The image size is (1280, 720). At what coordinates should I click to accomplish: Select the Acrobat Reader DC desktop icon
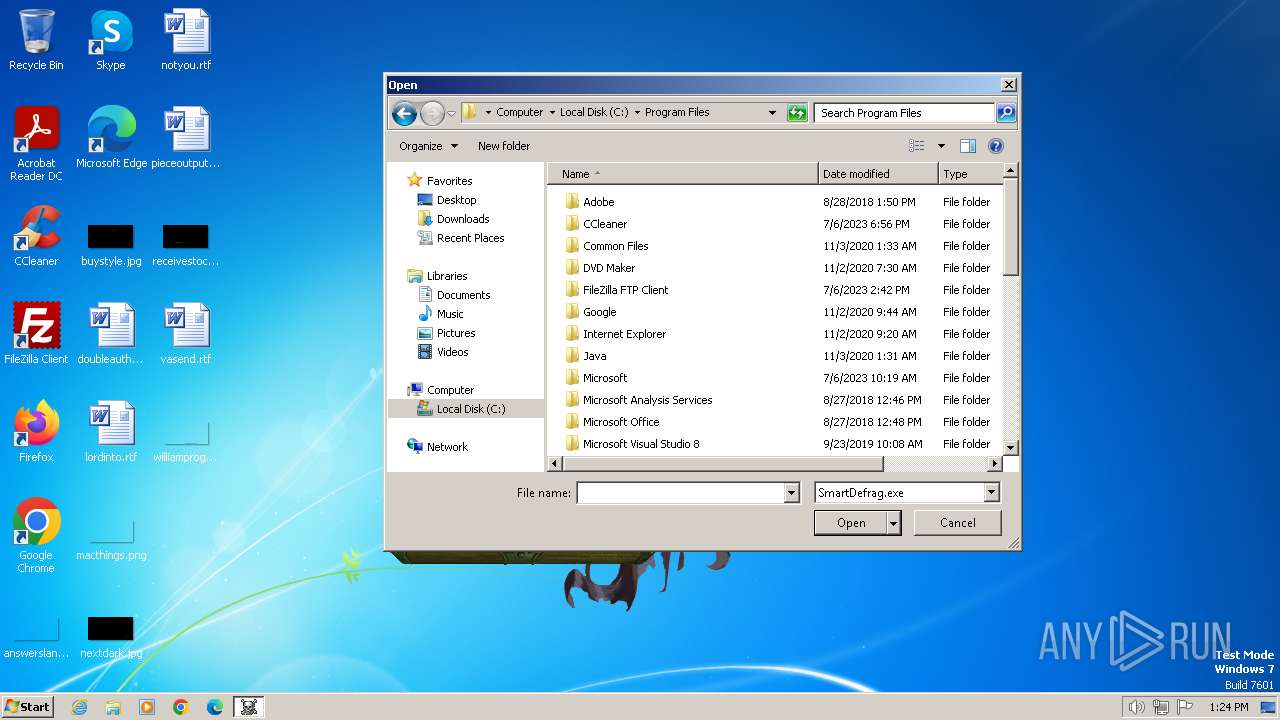coord(36,144)
